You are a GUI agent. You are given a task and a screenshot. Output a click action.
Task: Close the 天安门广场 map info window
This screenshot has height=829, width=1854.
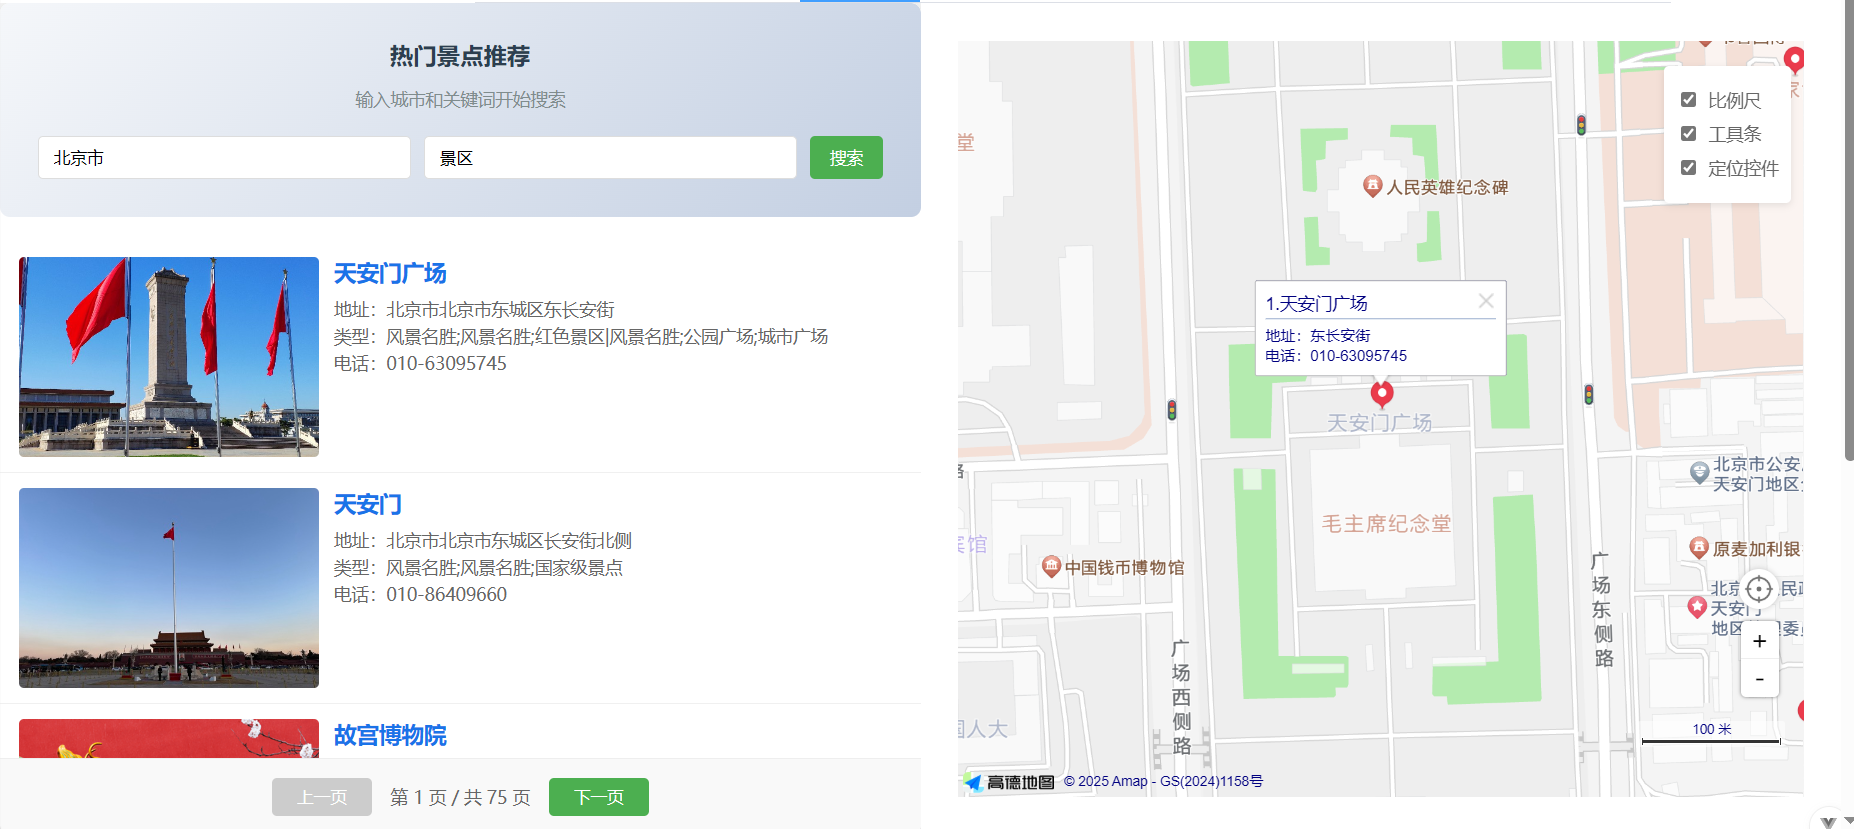(x=1486, y=301)
